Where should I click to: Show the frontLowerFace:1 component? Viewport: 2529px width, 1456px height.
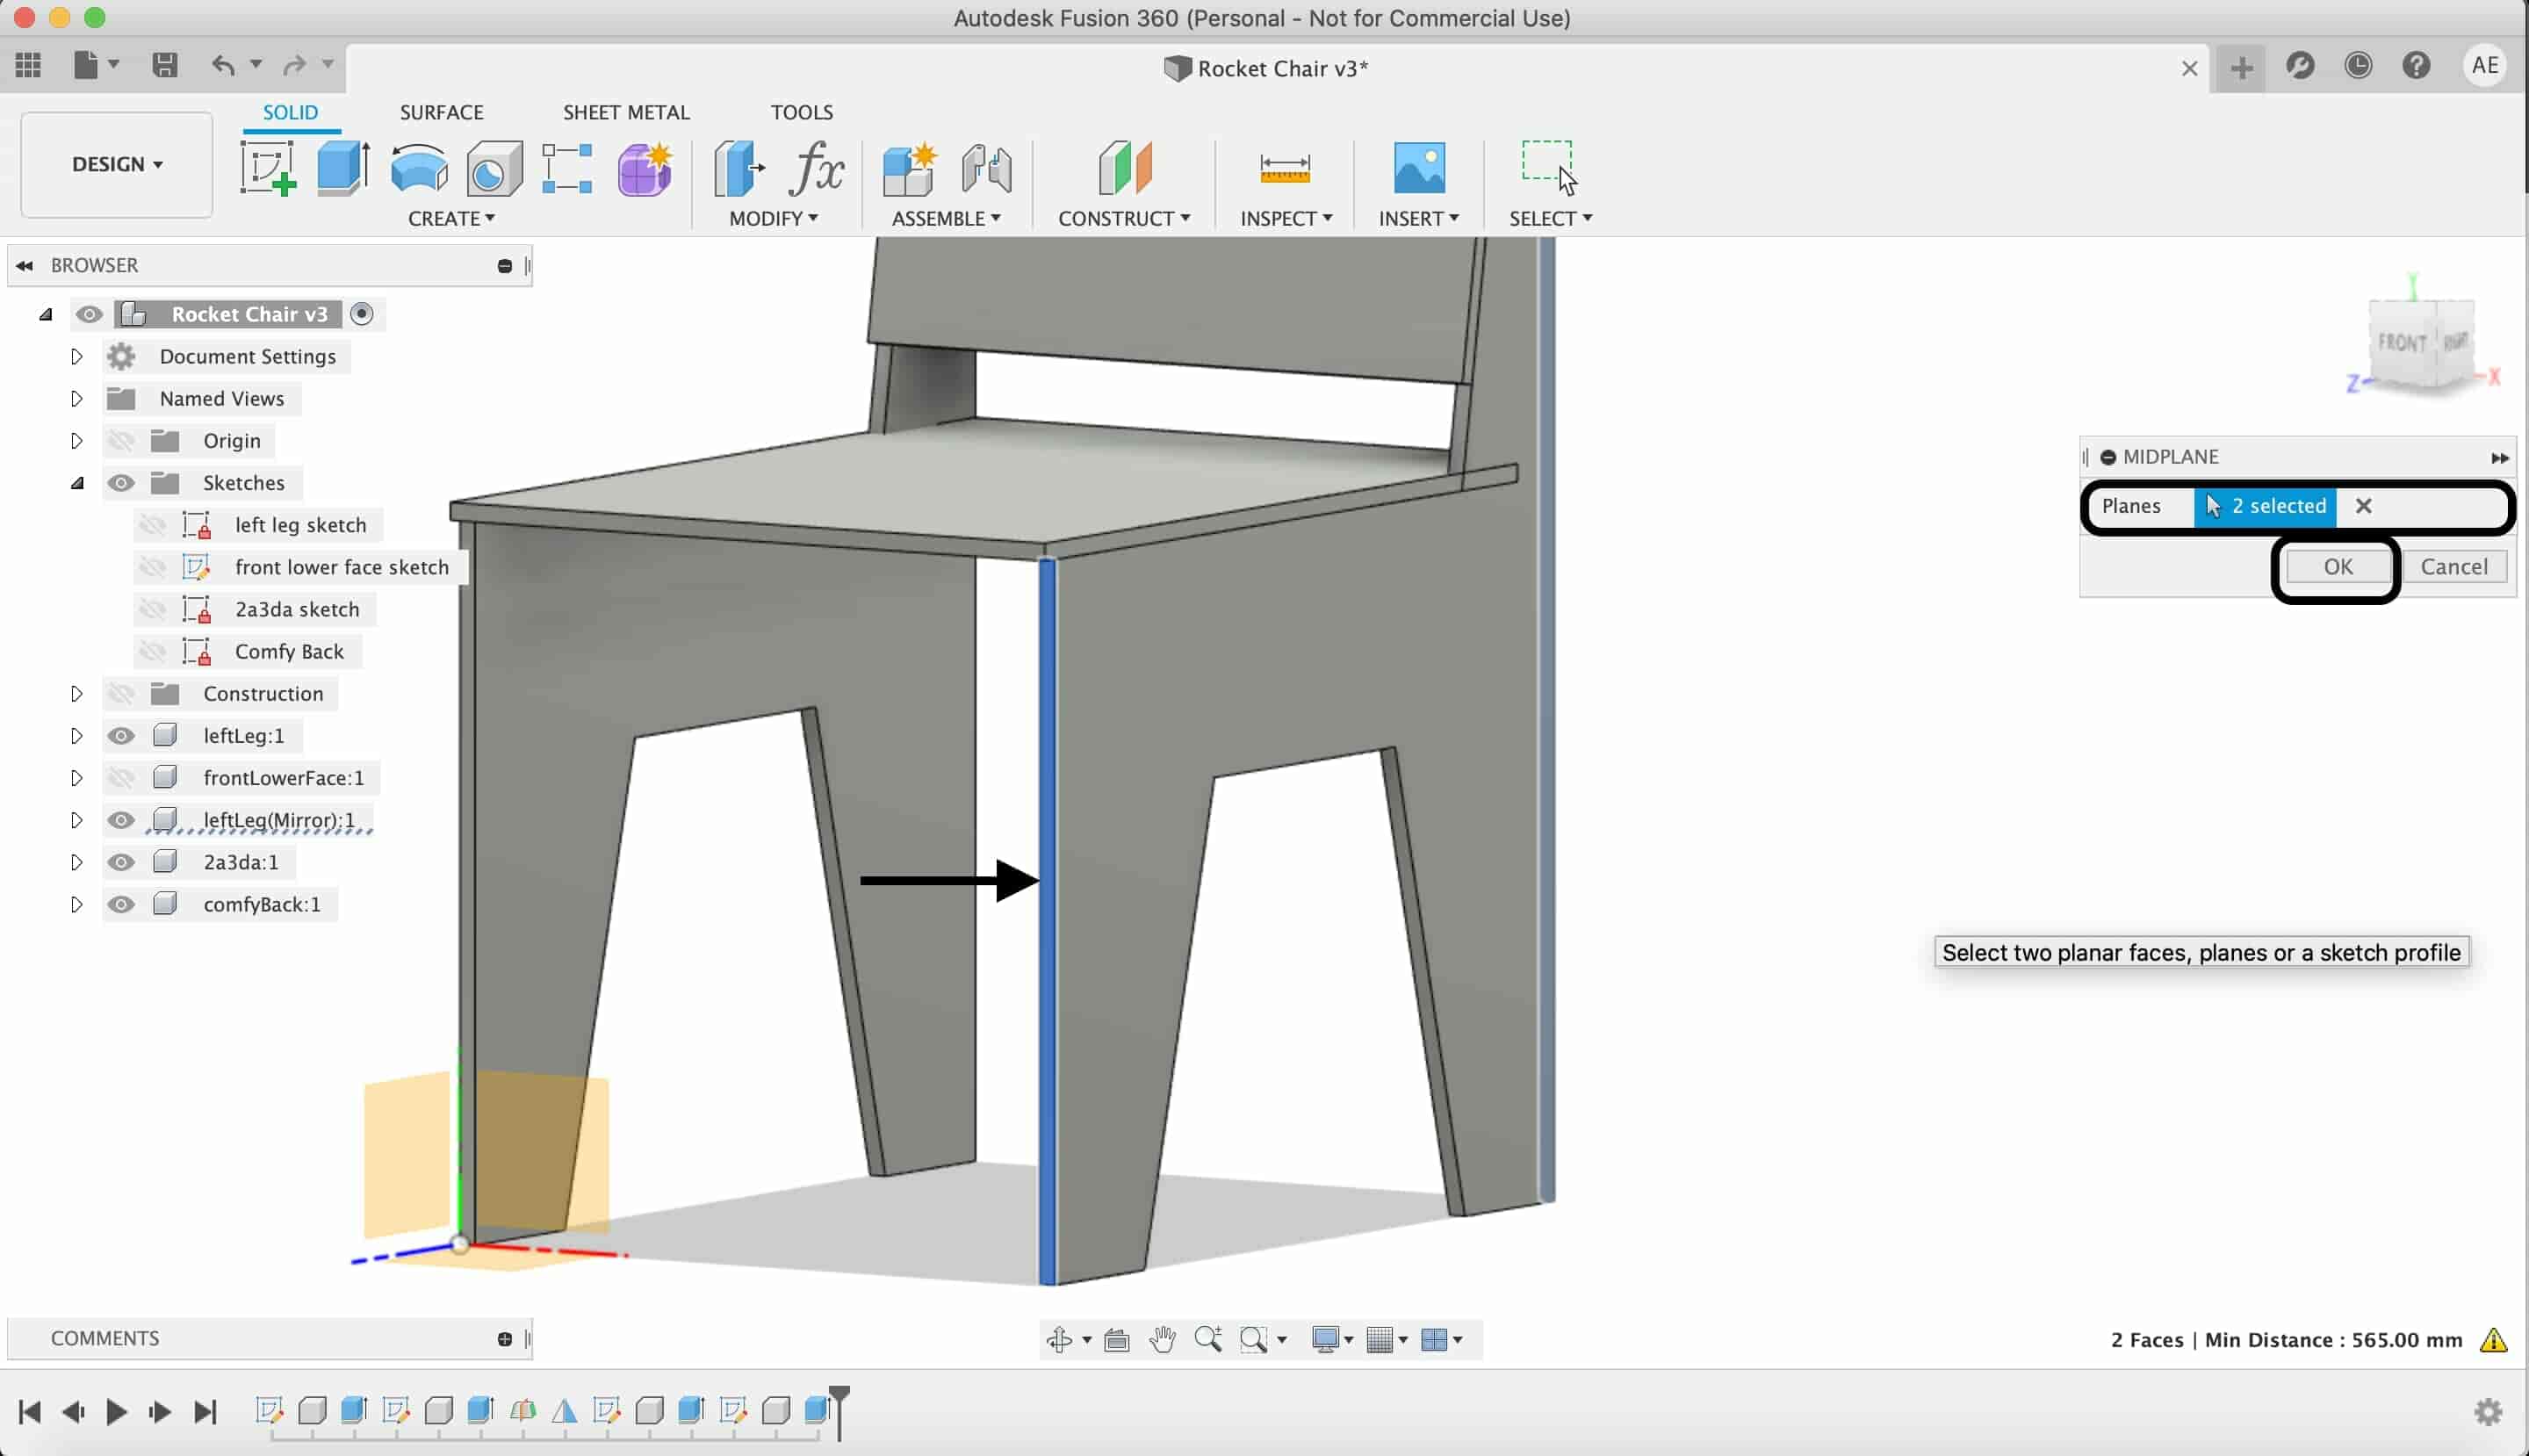(121, 778)
